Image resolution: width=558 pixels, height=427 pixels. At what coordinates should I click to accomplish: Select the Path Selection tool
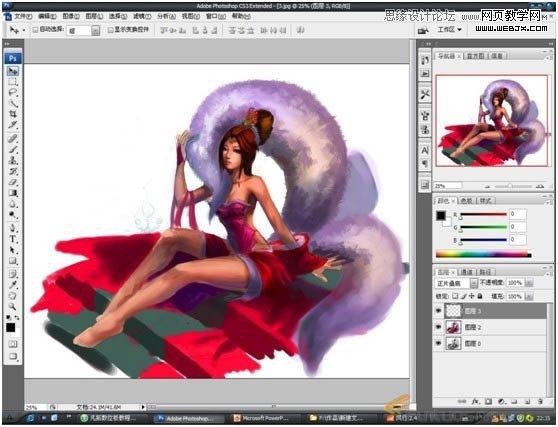click(13, 250)
